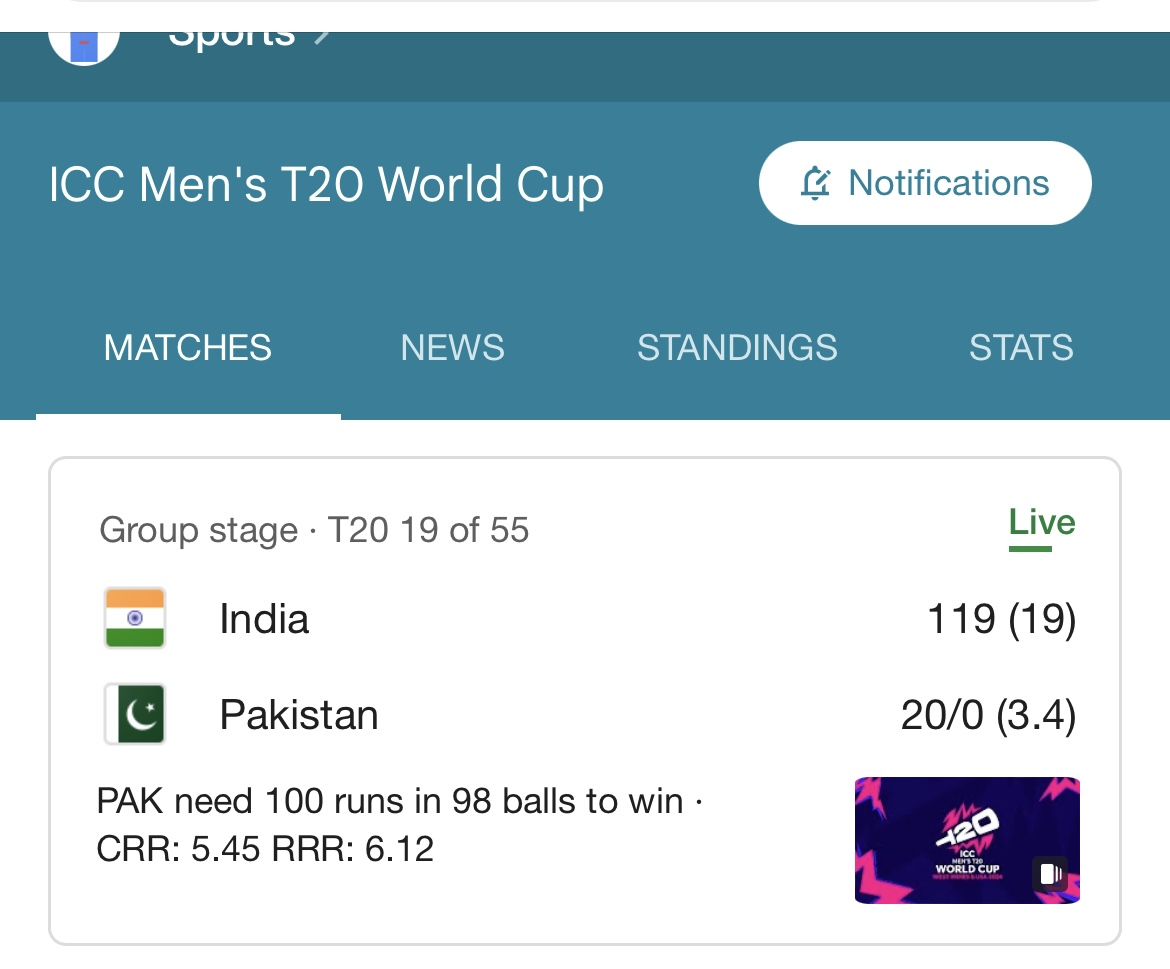Open the ICC Men's T20 World Cup title

[x=326, y=184]
